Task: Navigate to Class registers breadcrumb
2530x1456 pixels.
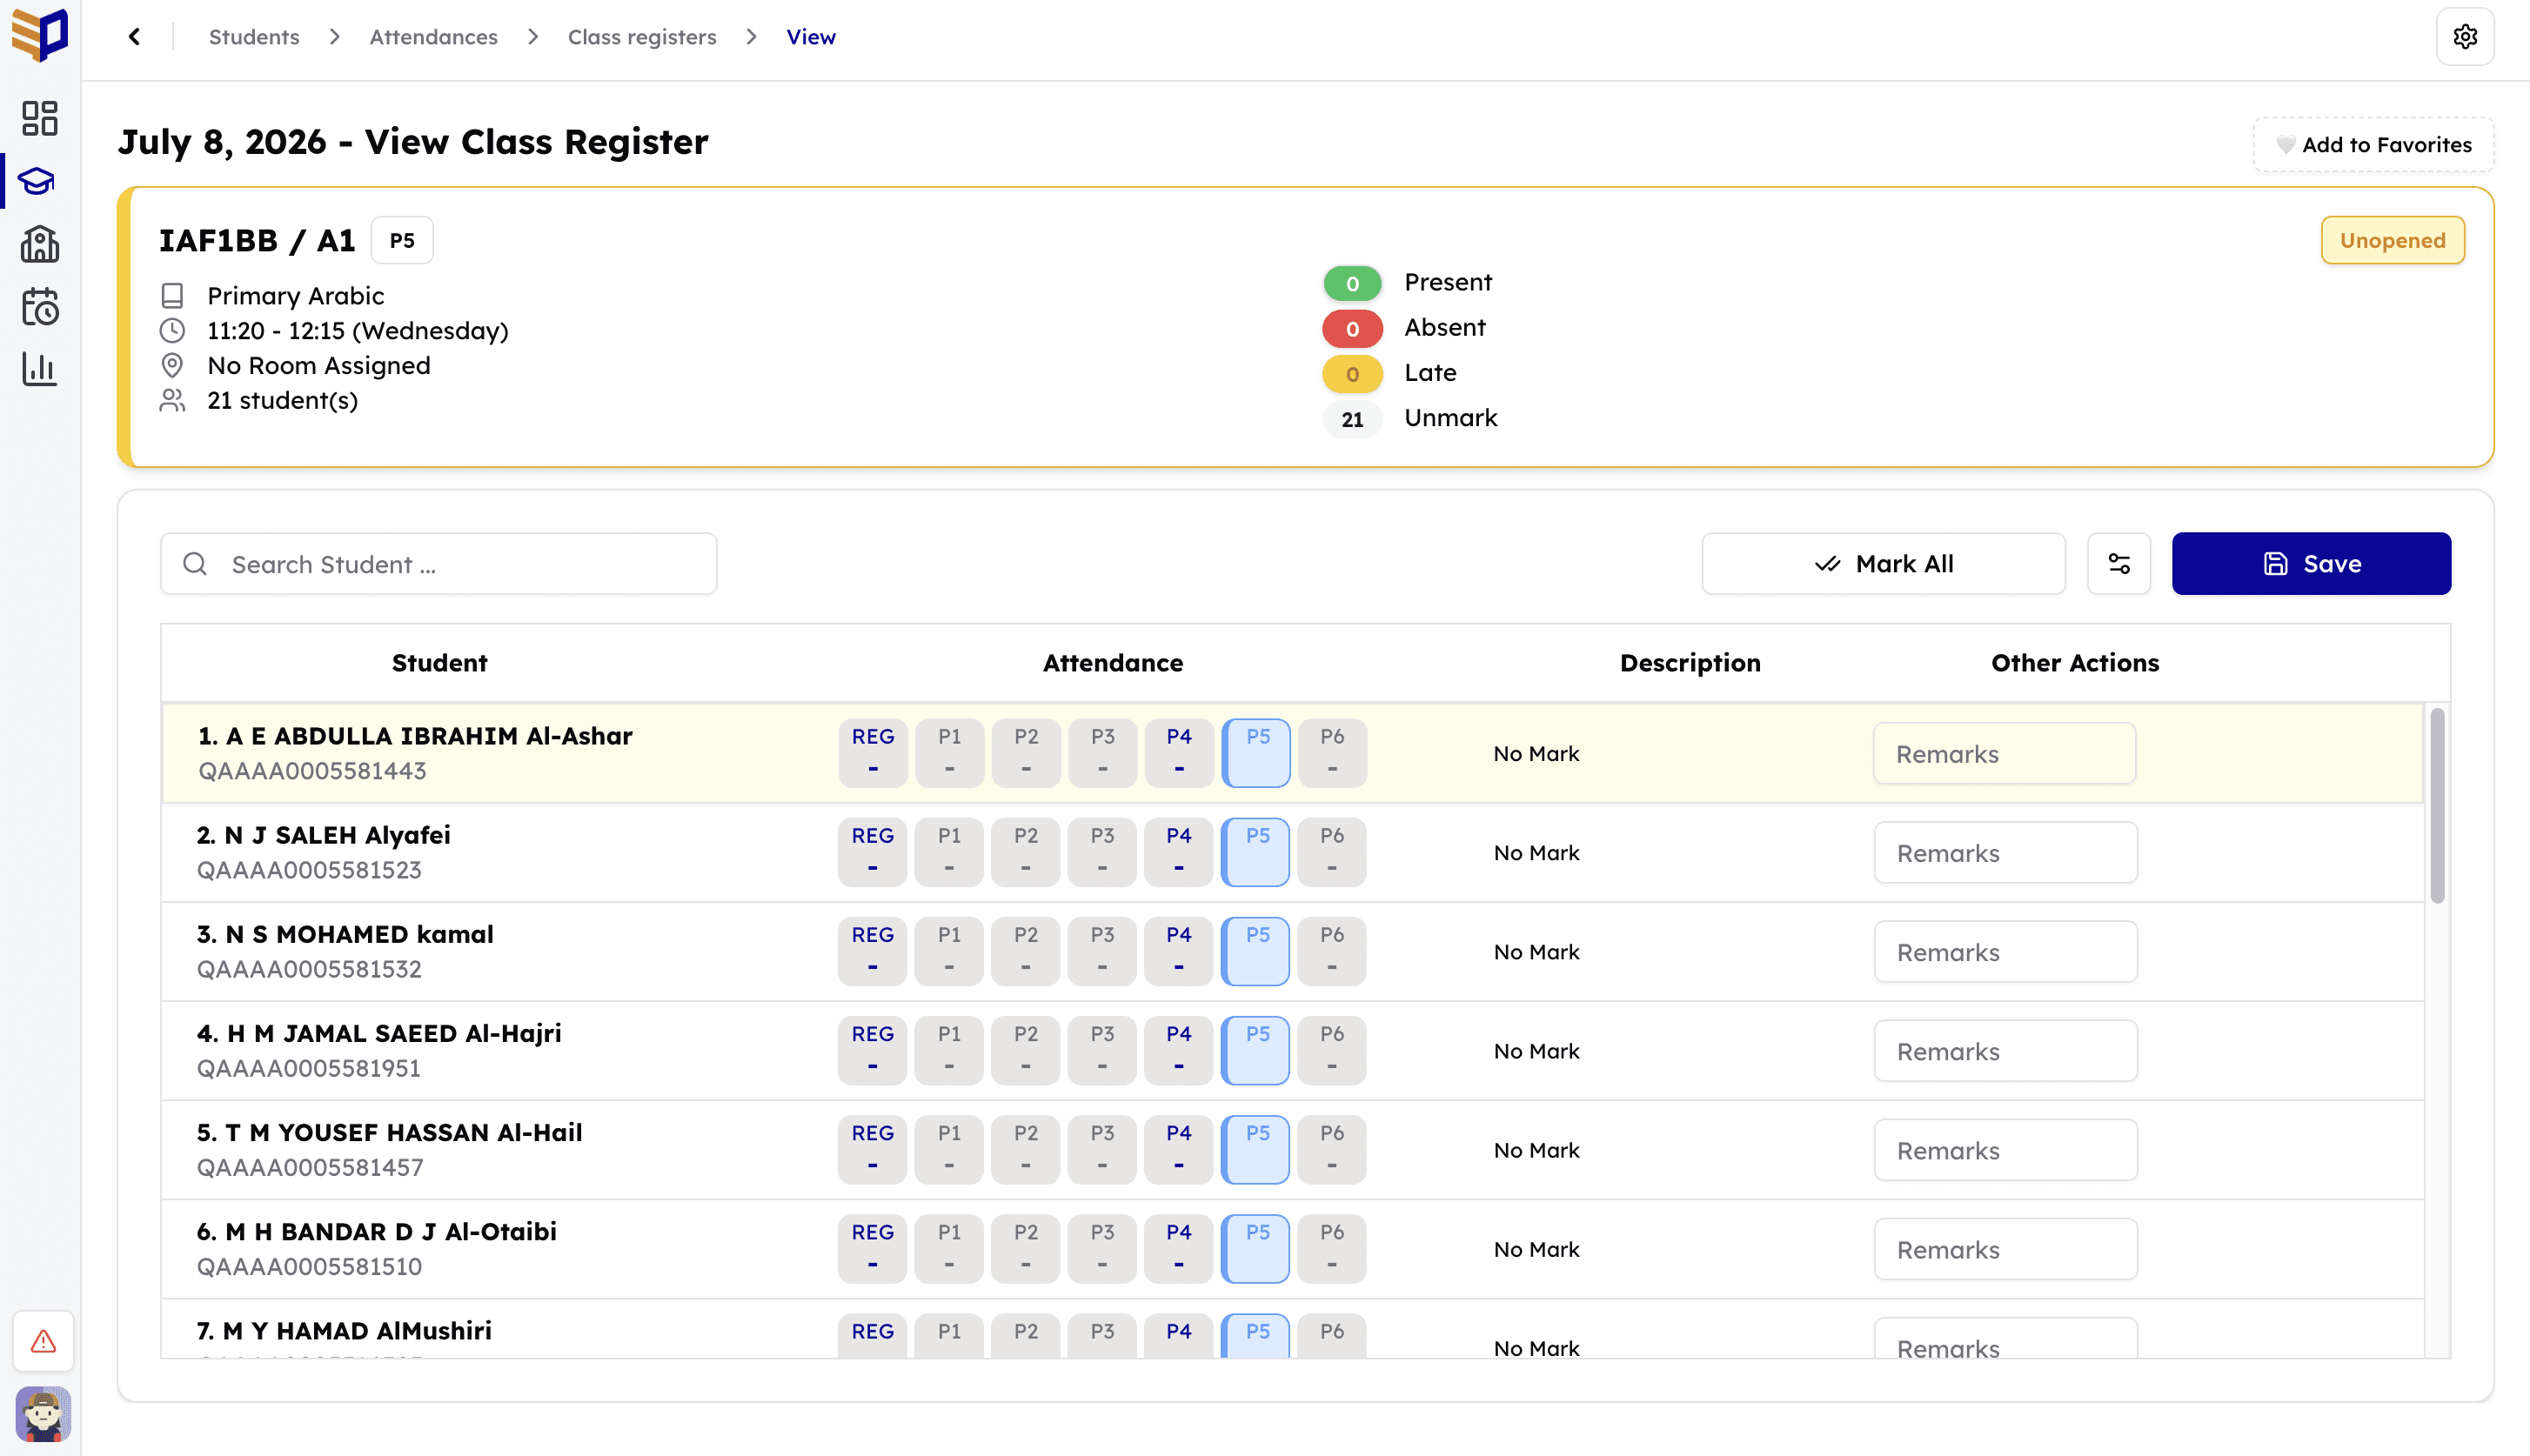Action: tap(642, 37)
